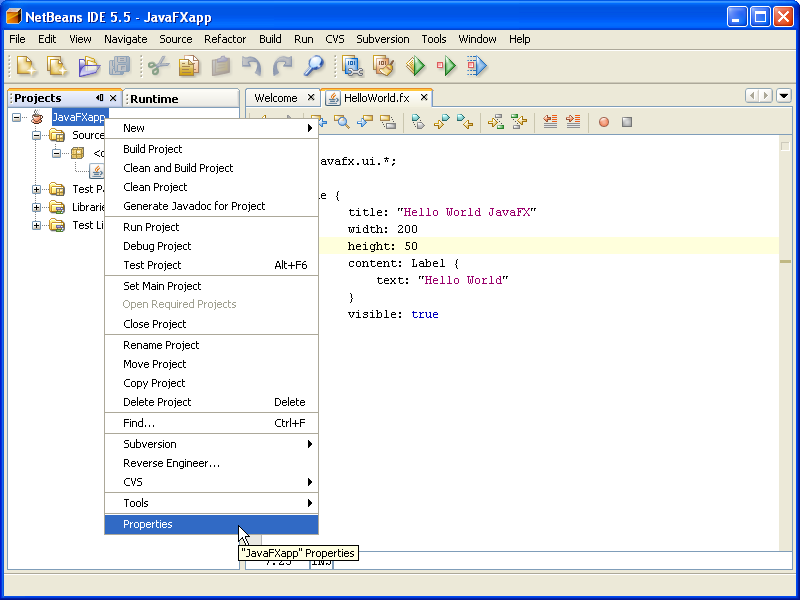Choose Properties from the context menu
Viewport: 800px width, 600px height.
pos(148,524)
